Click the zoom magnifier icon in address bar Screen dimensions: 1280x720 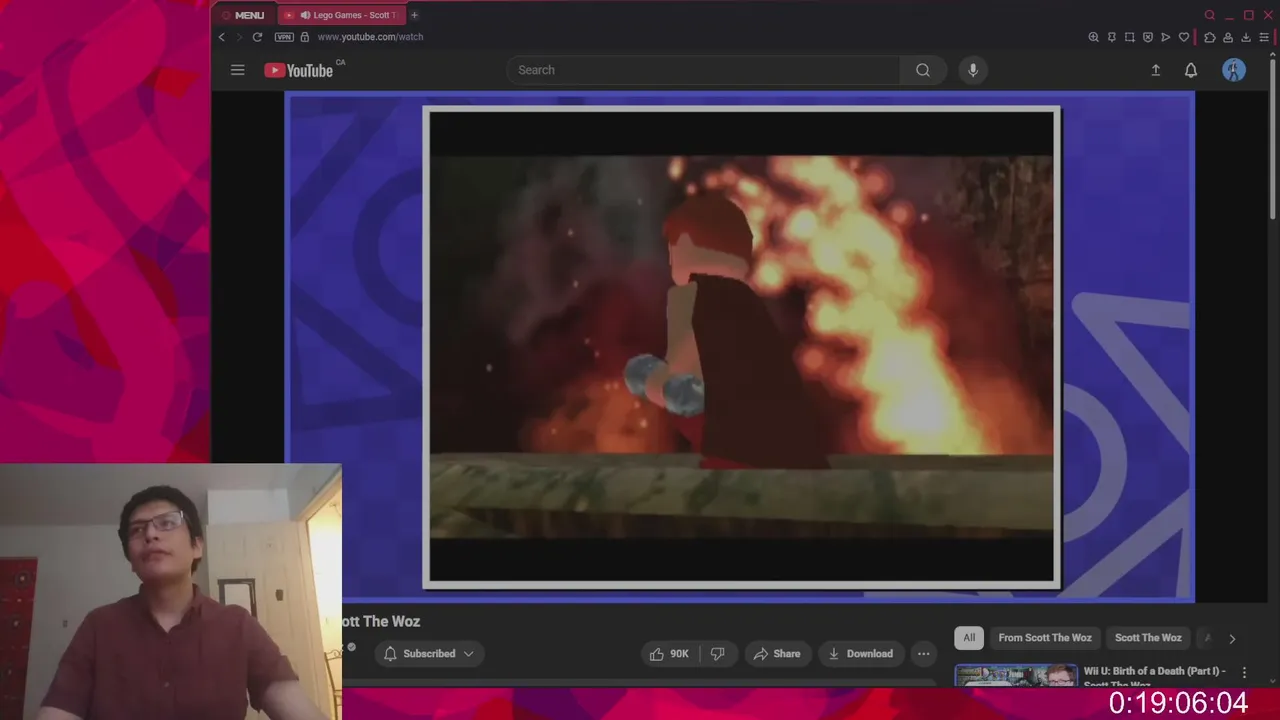[1093, 37]
